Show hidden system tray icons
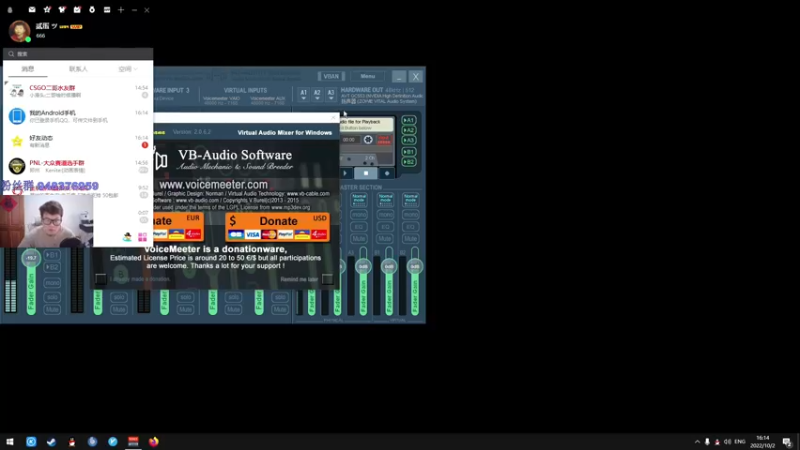The image size is (800, 450). (x=697, y=442)
